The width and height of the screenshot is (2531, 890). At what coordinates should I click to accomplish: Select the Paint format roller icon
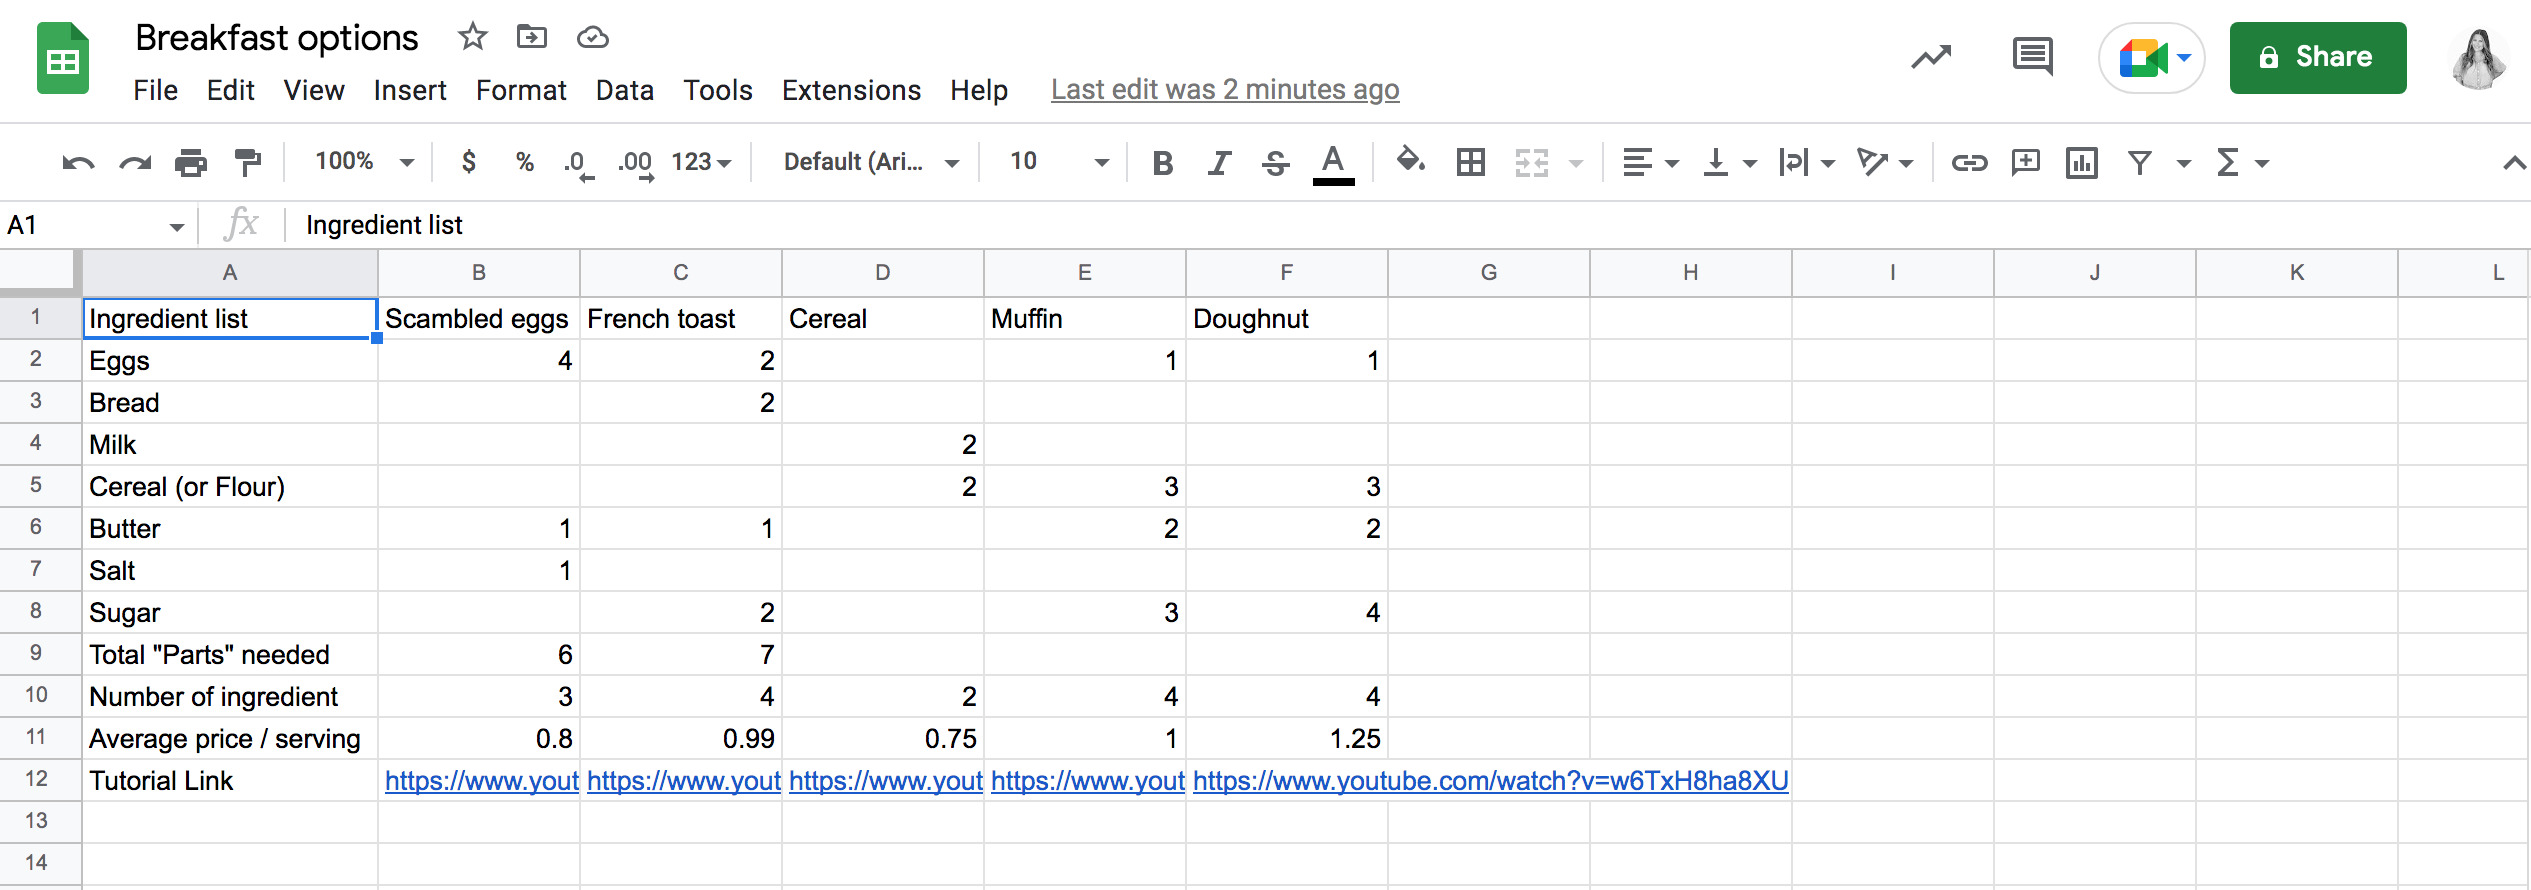247,162
